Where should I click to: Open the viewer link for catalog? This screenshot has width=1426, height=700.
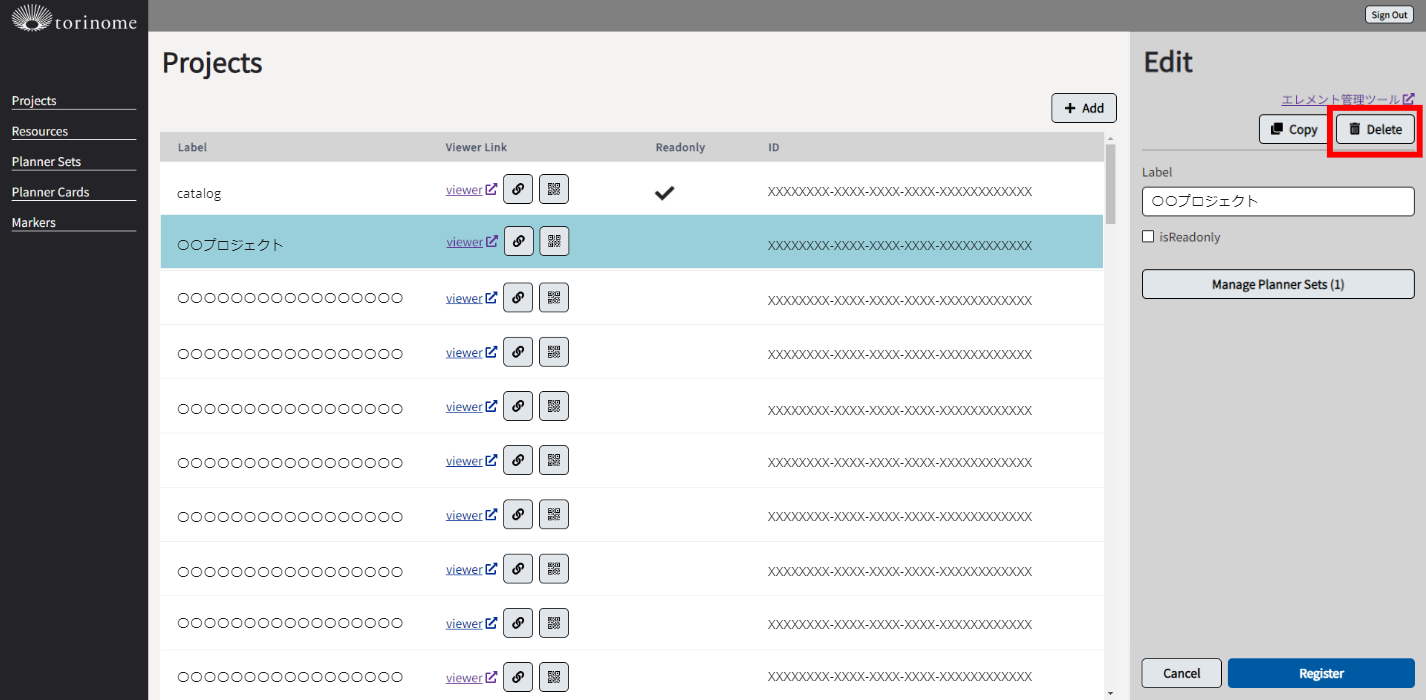[x=465, y=189]
